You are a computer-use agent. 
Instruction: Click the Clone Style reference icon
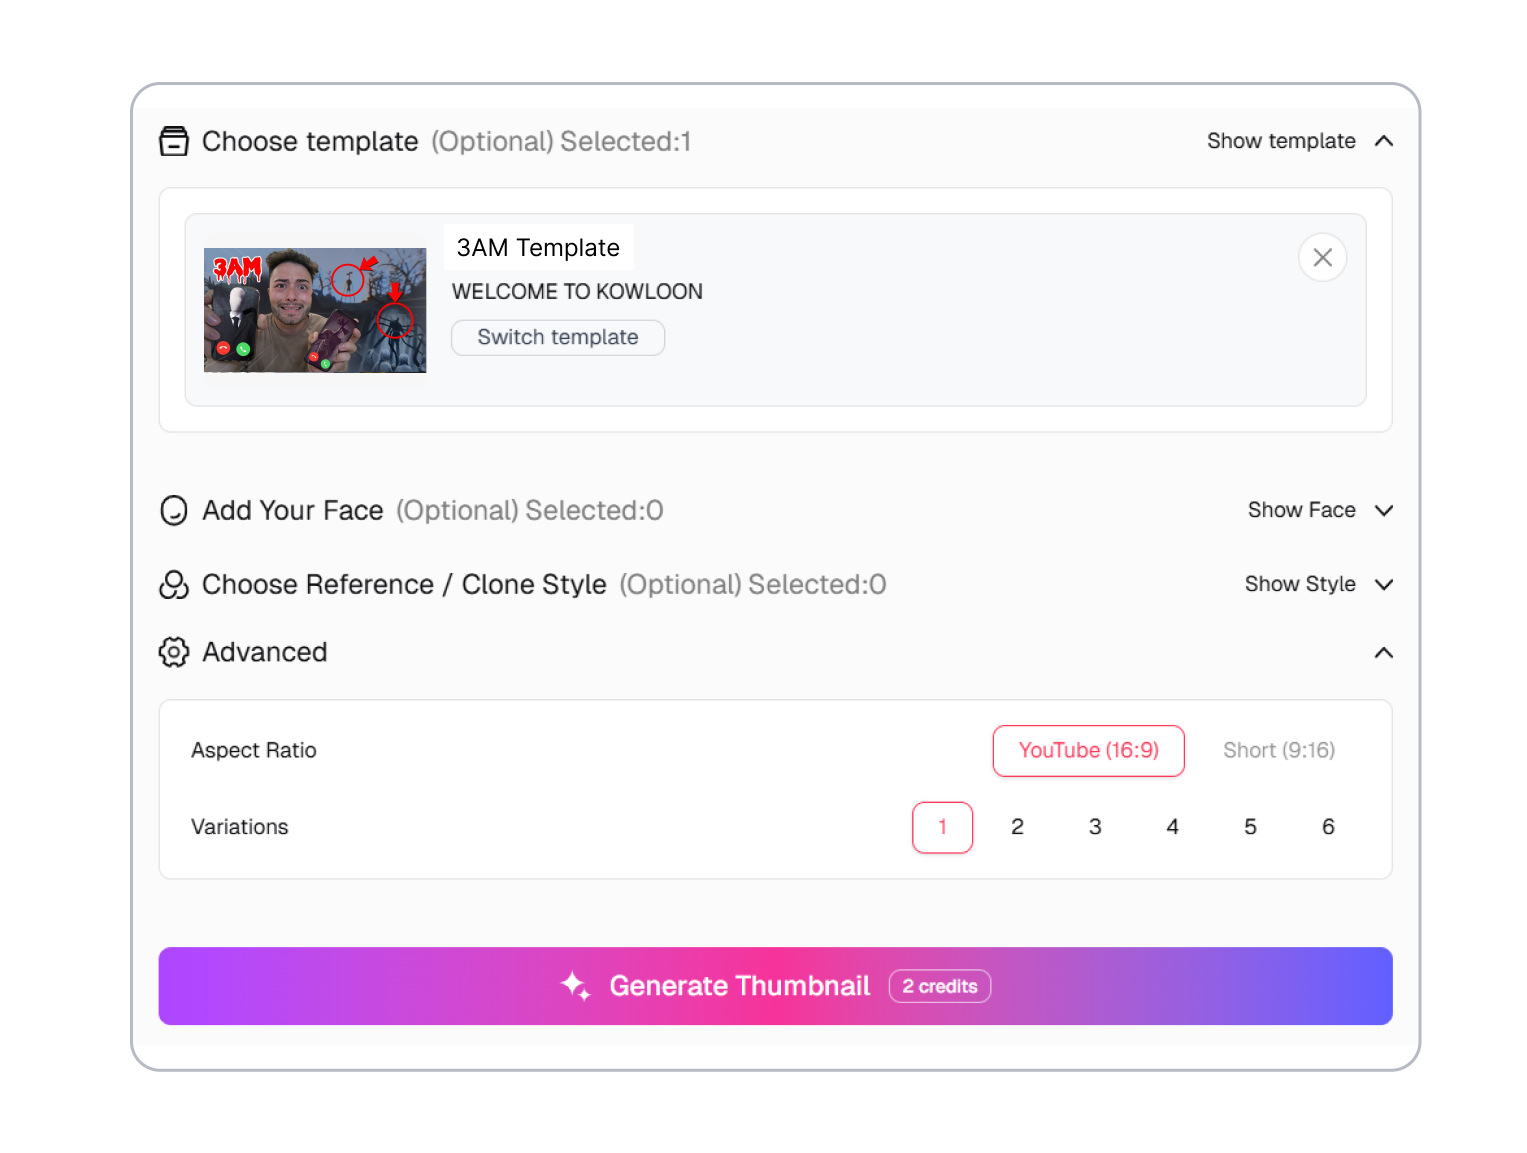click(x=174, y=584)
